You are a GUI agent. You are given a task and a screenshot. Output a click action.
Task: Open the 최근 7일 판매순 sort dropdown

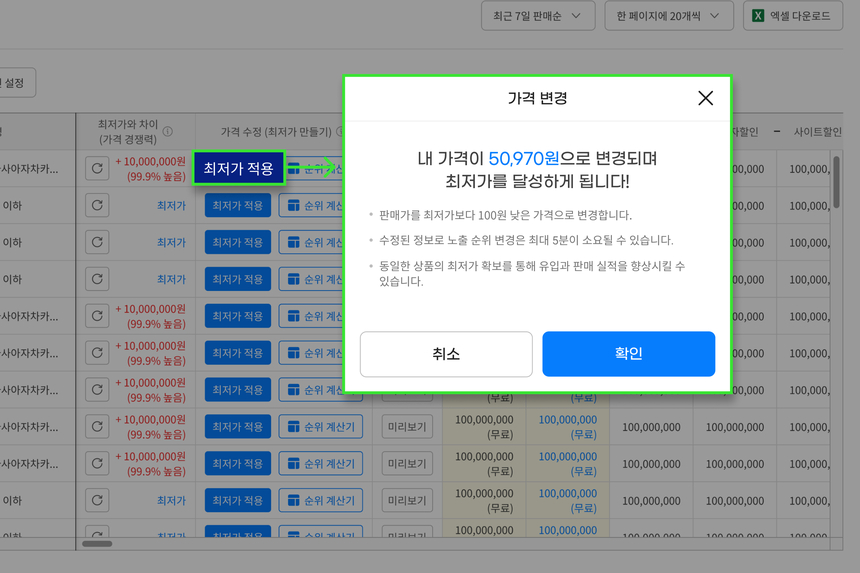click(x=538, y=16)
